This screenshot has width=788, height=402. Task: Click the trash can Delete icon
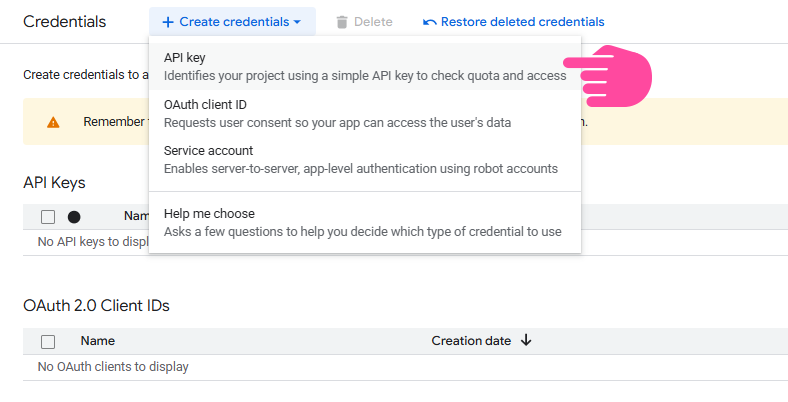tap(343, 22)
